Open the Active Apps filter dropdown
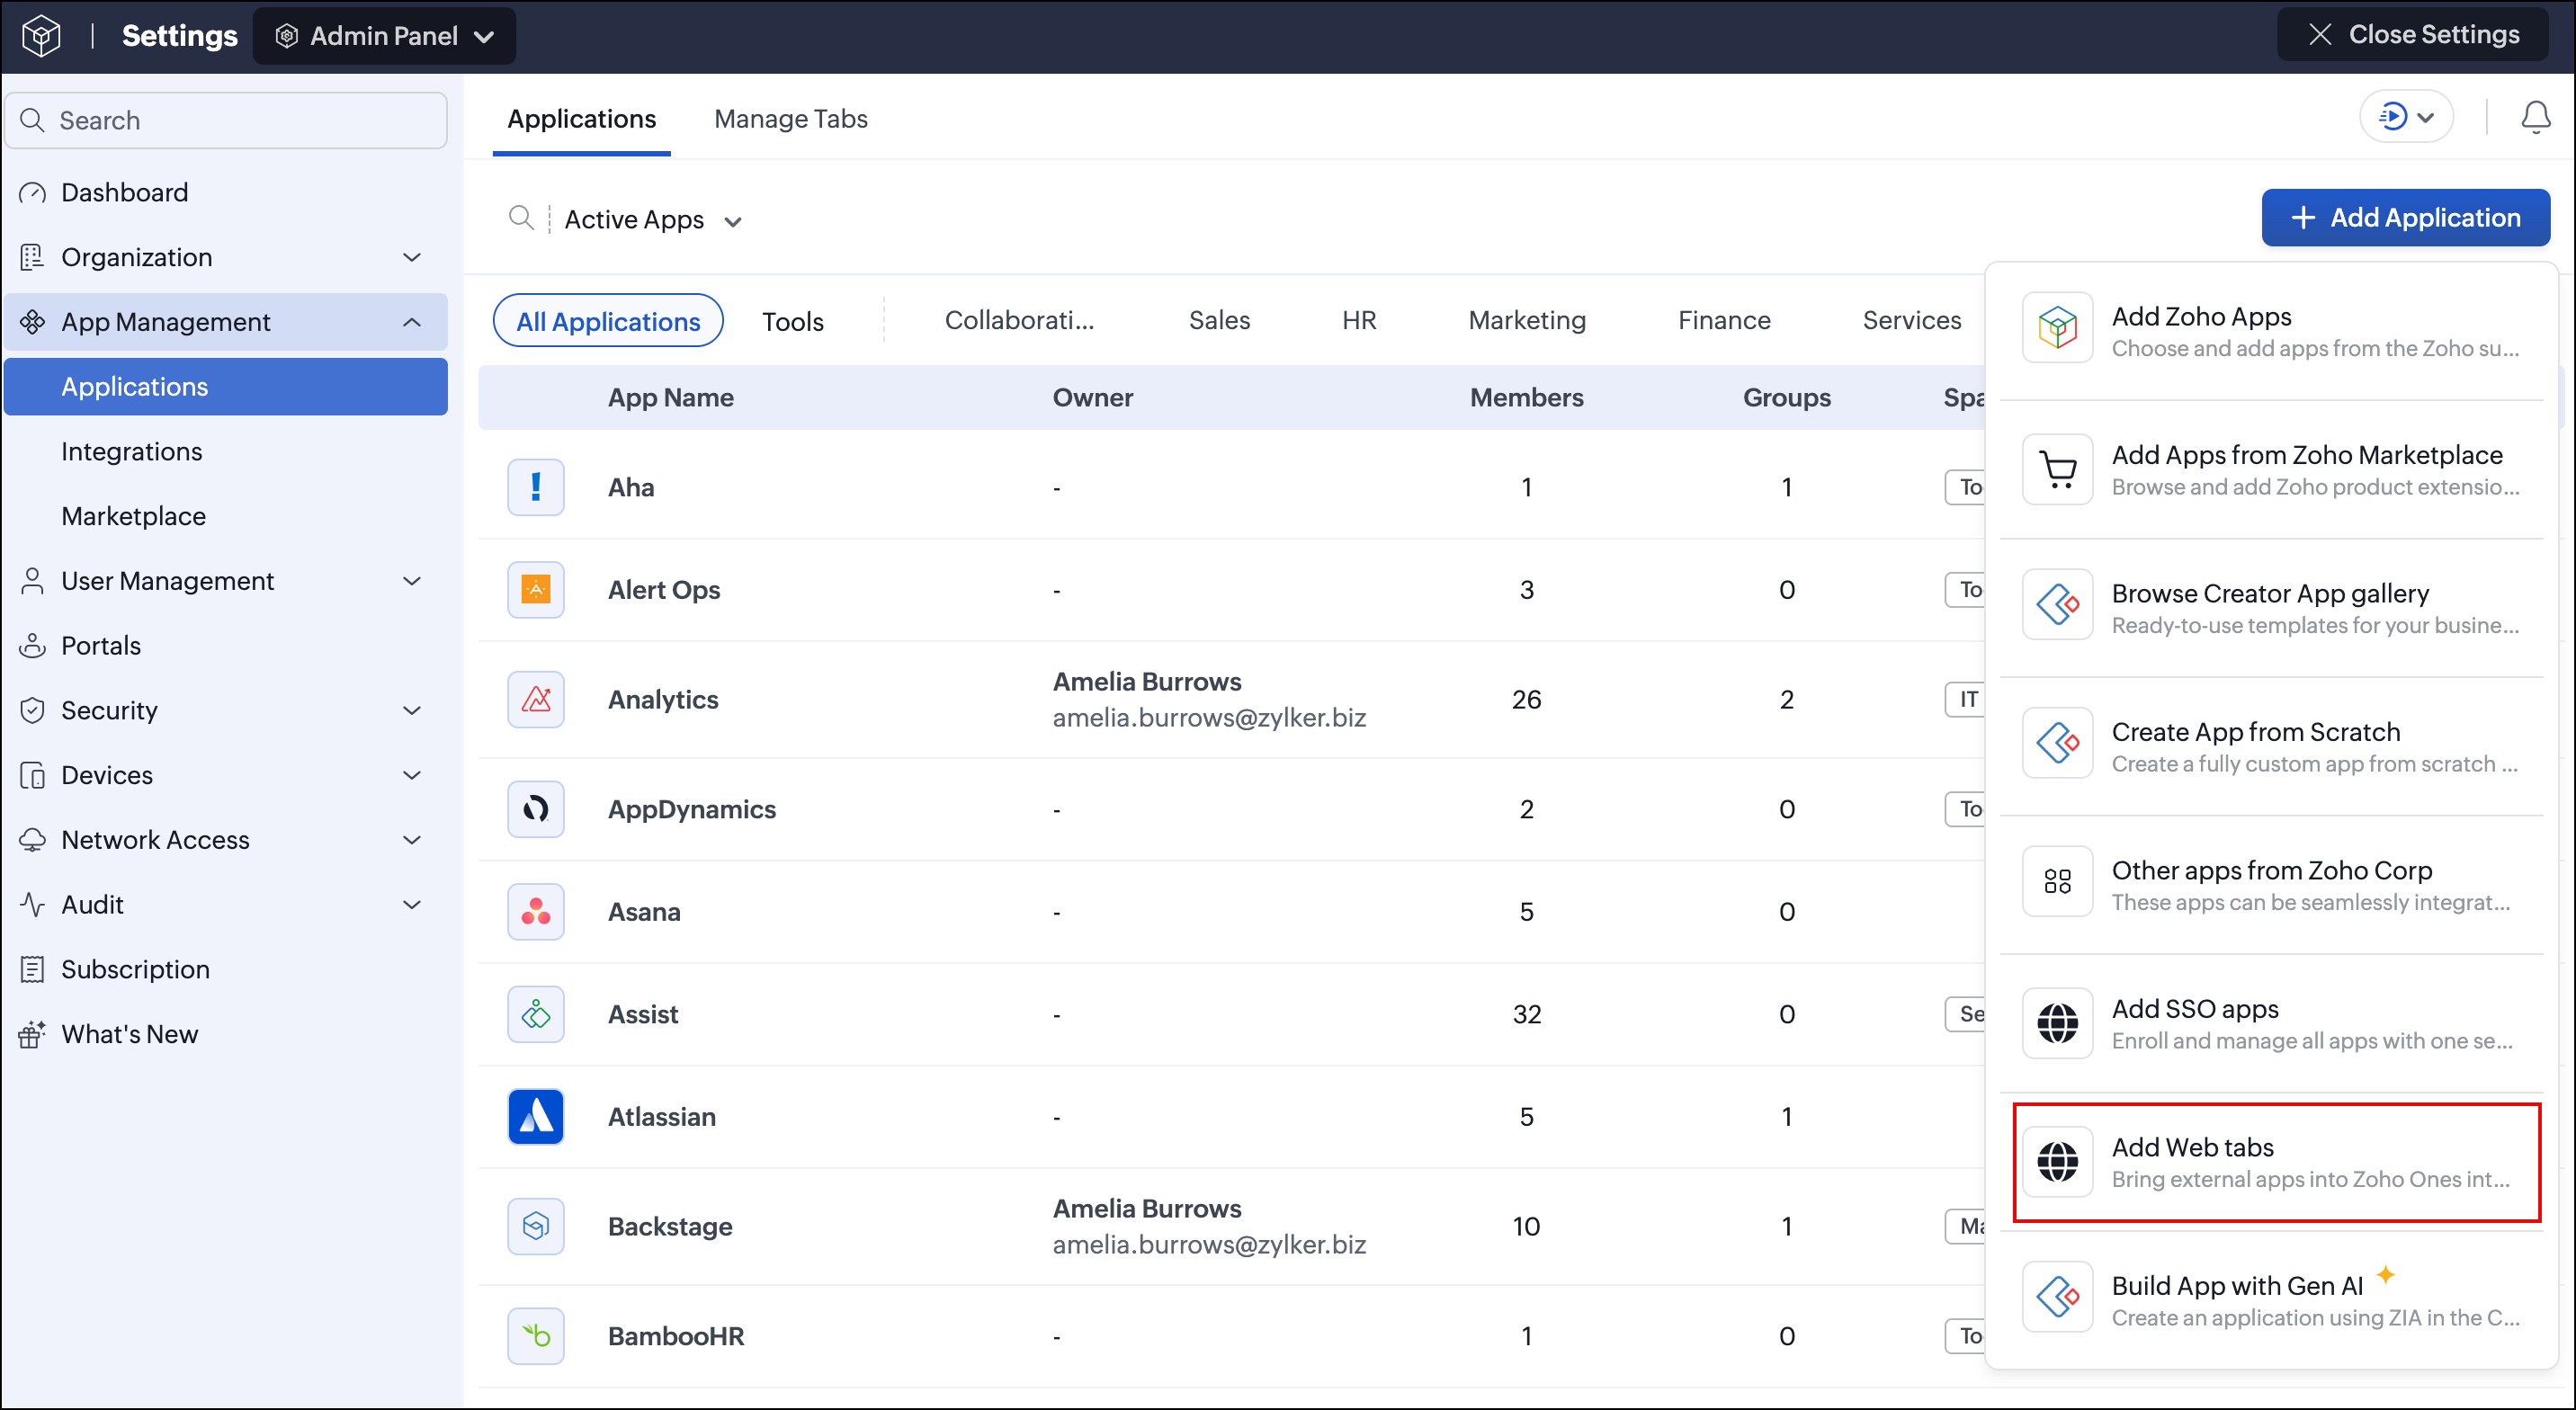 pos(653,219)
